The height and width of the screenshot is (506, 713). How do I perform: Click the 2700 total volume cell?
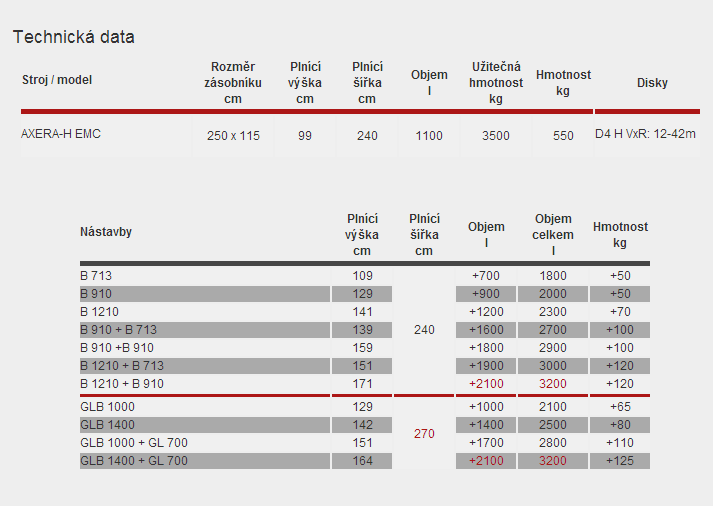(553, 330)
